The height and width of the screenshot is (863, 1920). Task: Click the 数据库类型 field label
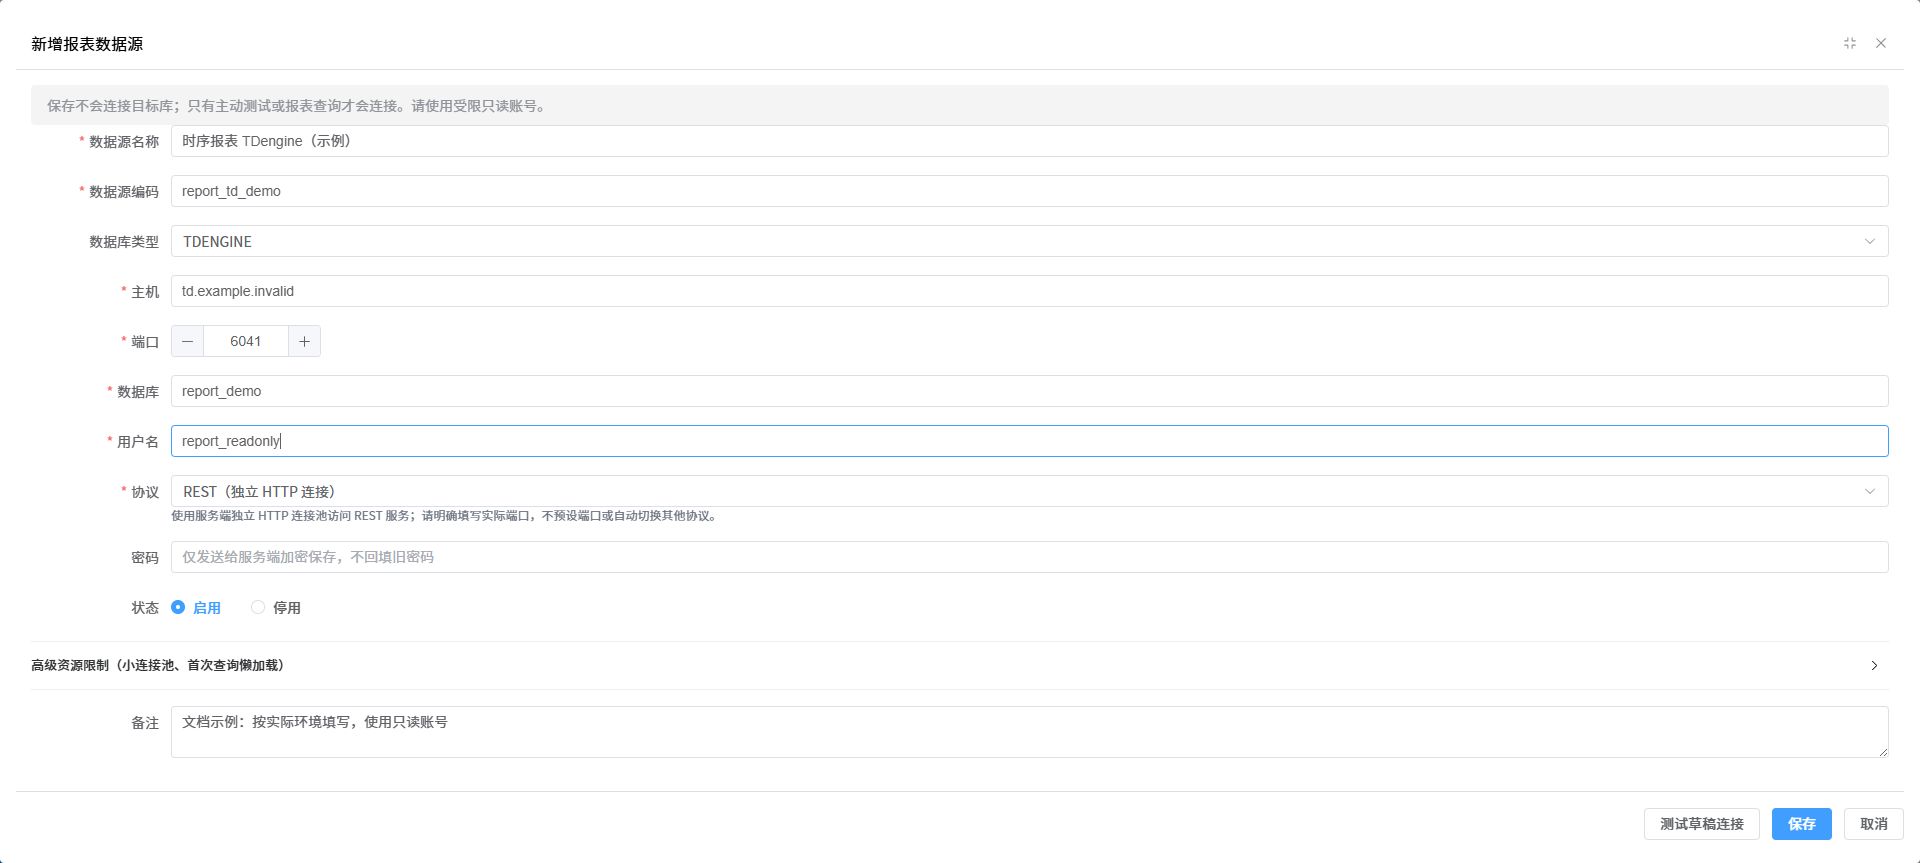click(124, 241)
